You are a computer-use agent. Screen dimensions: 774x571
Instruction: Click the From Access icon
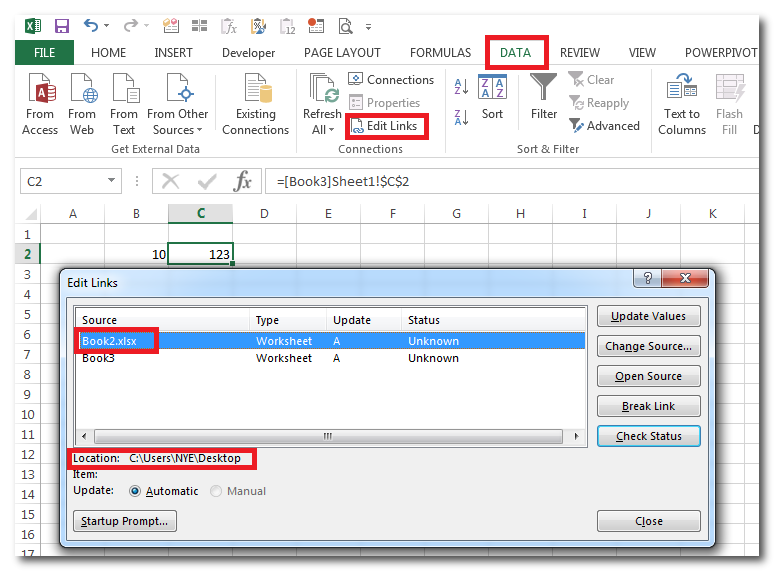tap(40, 92)
